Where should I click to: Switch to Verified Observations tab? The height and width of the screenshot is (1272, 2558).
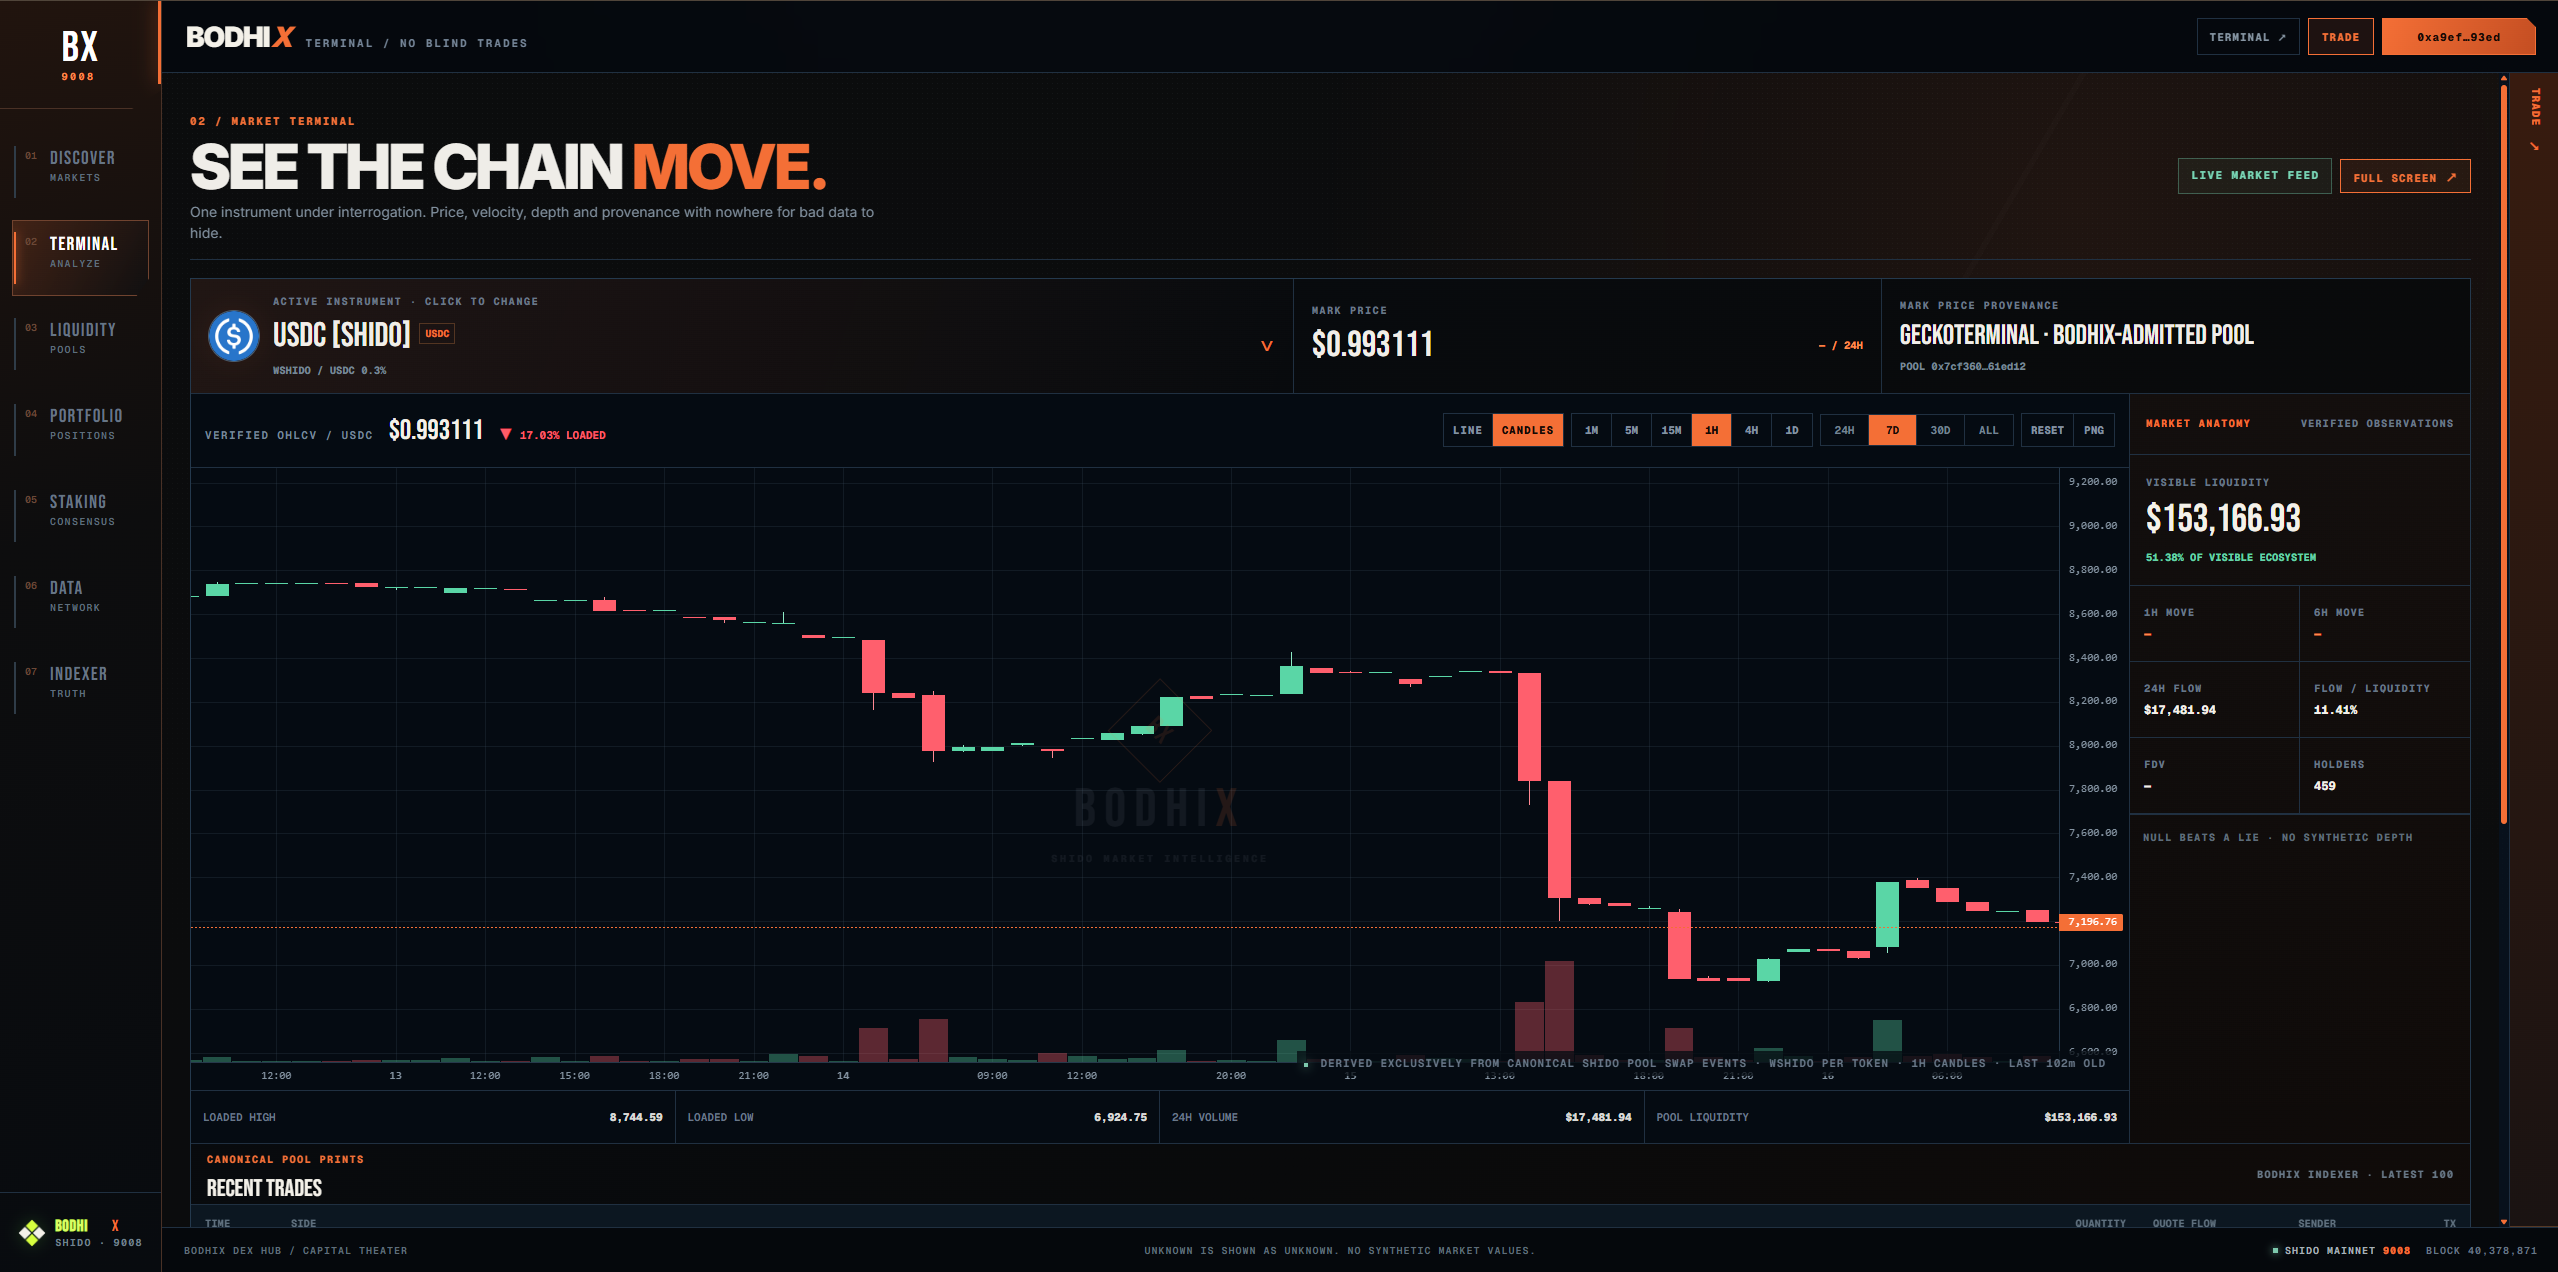coord(2376,424)
